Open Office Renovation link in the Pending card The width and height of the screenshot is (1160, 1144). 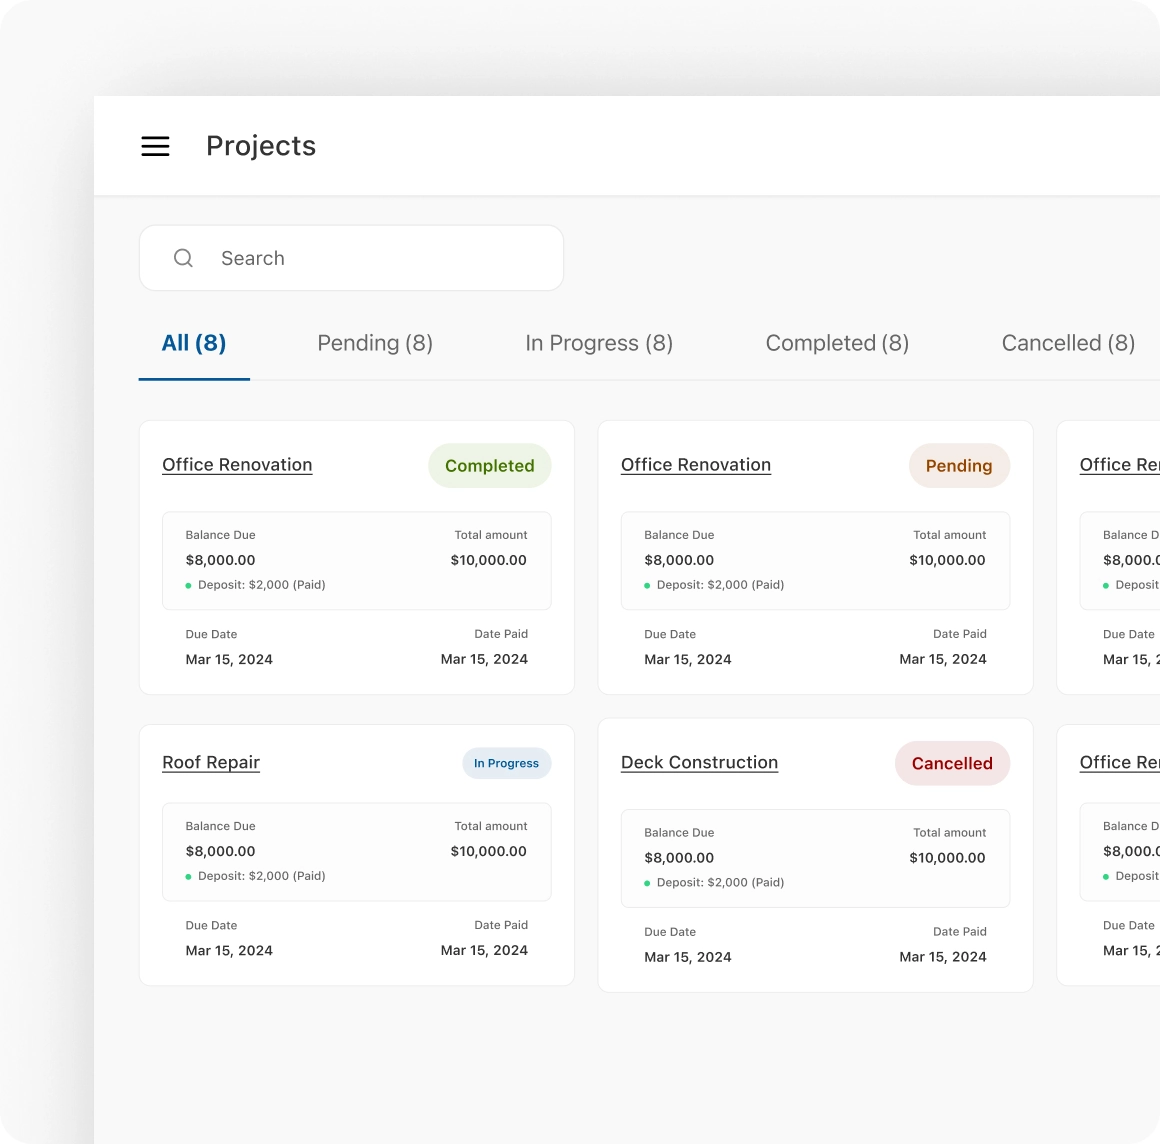pos(696,465)
